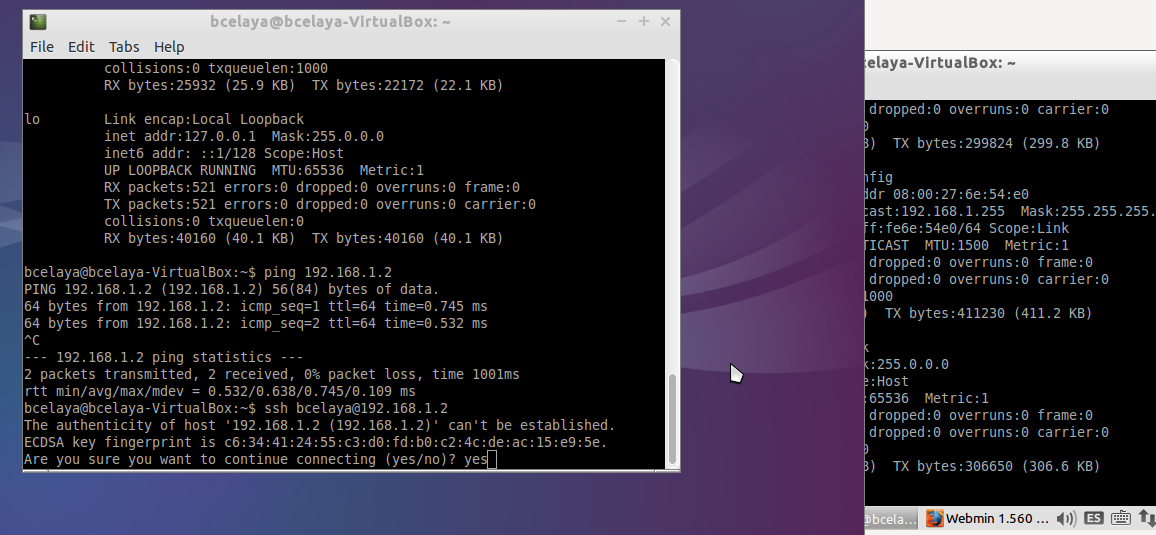Click the 'inet6 addr: ::1/128' line
The width and height of the screenshot is (1156, 535).
[223, 153]
